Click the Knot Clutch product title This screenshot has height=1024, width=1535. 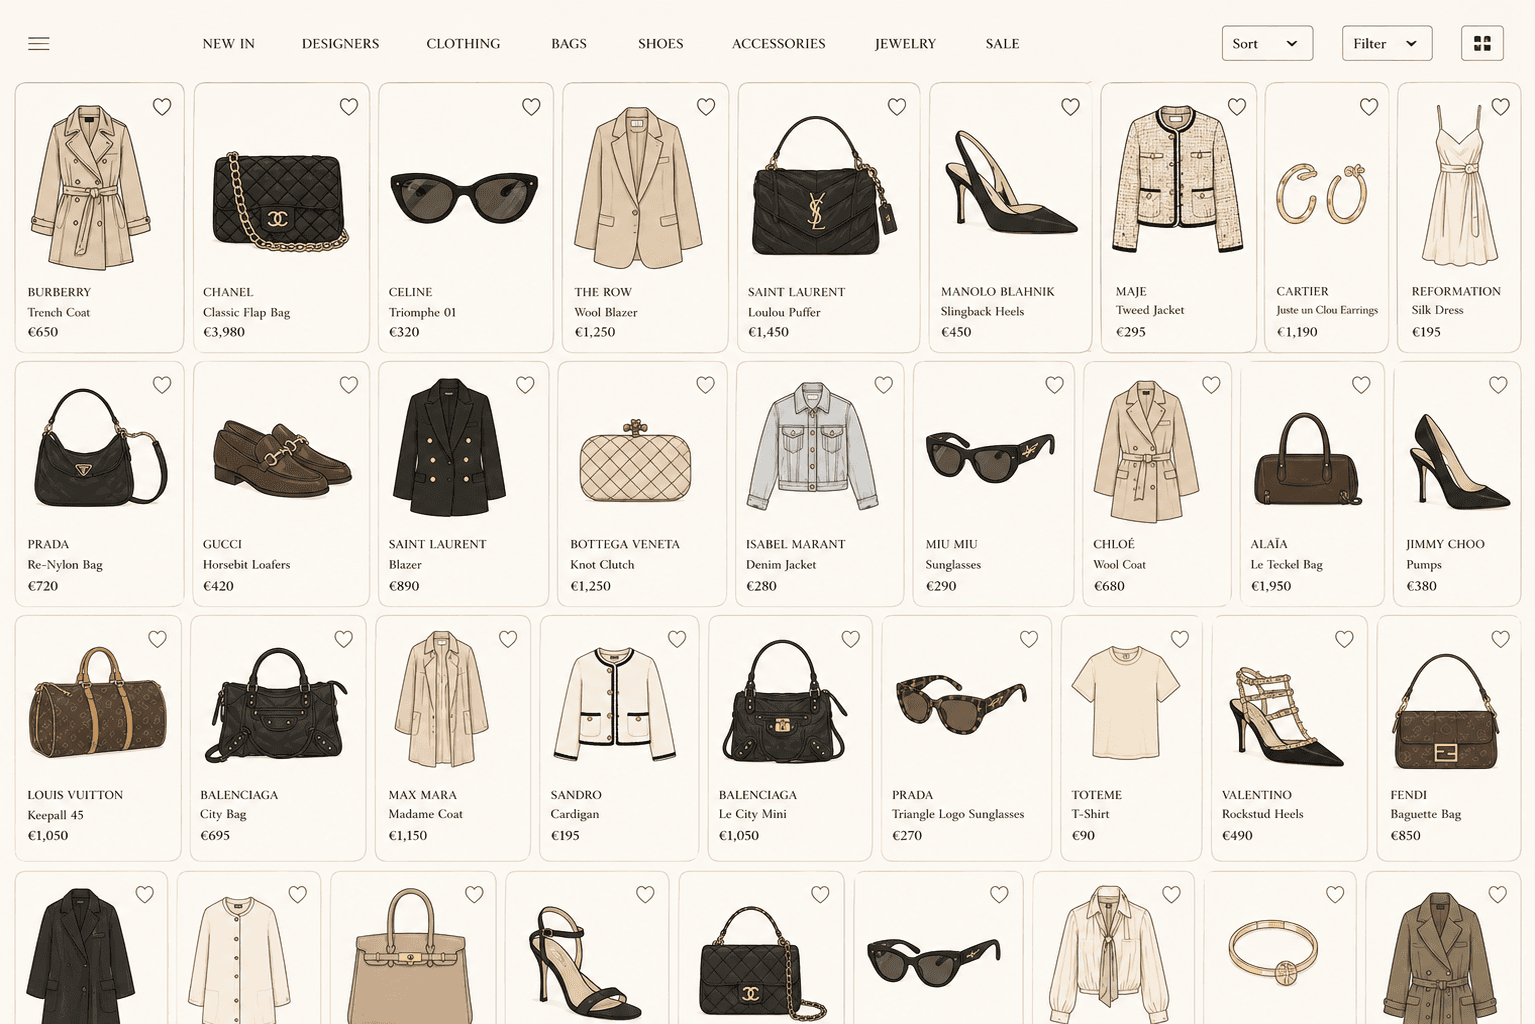coord(602,565)
